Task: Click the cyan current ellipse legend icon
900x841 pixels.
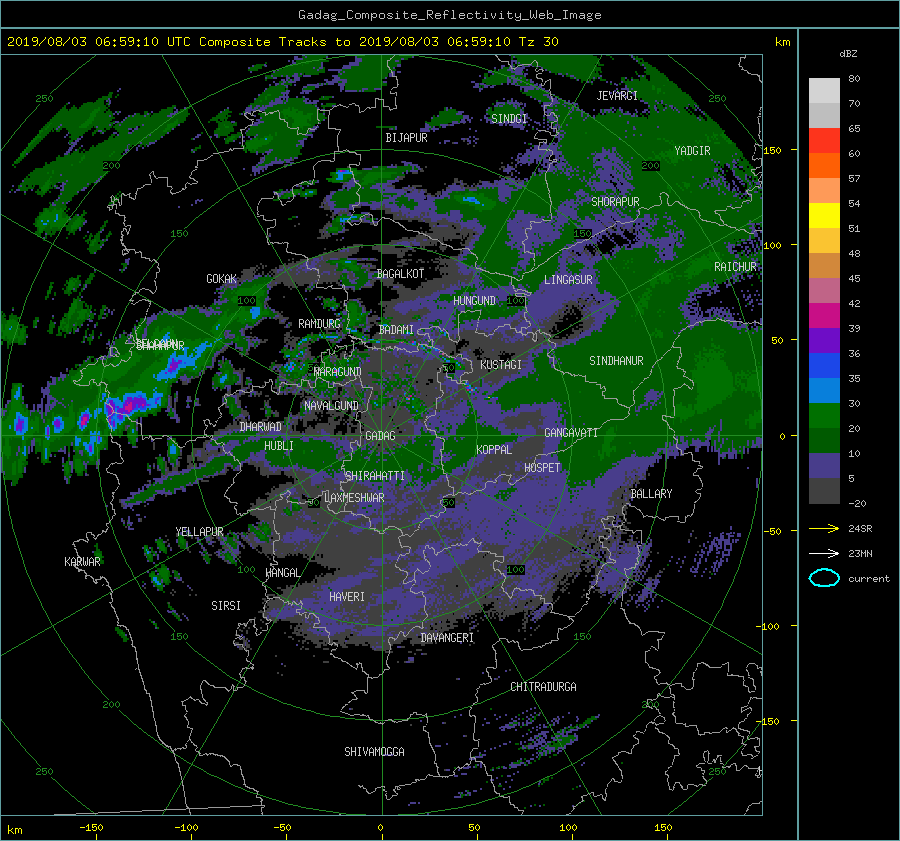Action: [824, 578]
